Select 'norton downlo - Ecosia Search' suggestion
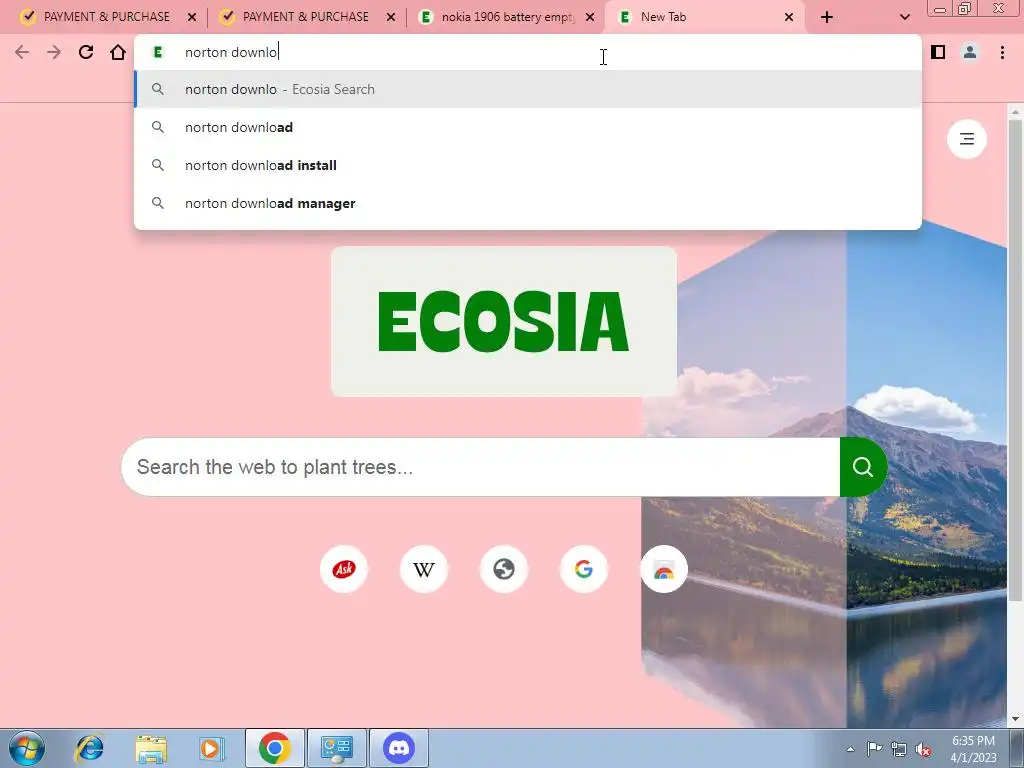The image size is (1024, 768). click(528, 89)
